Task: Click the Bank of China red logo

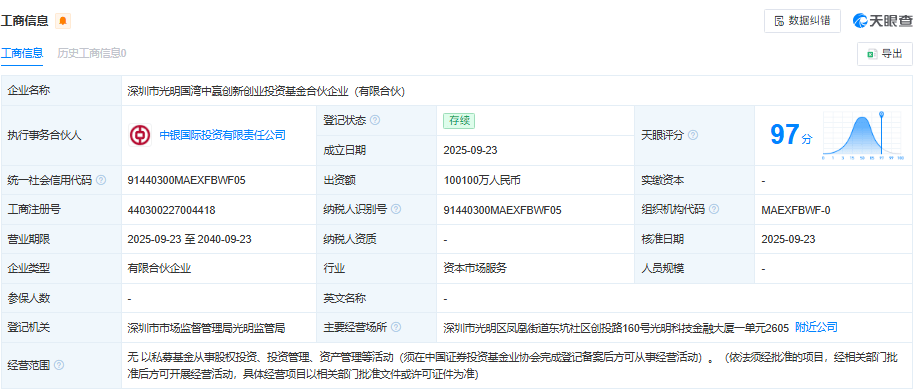Action: [x=140, y=135]
